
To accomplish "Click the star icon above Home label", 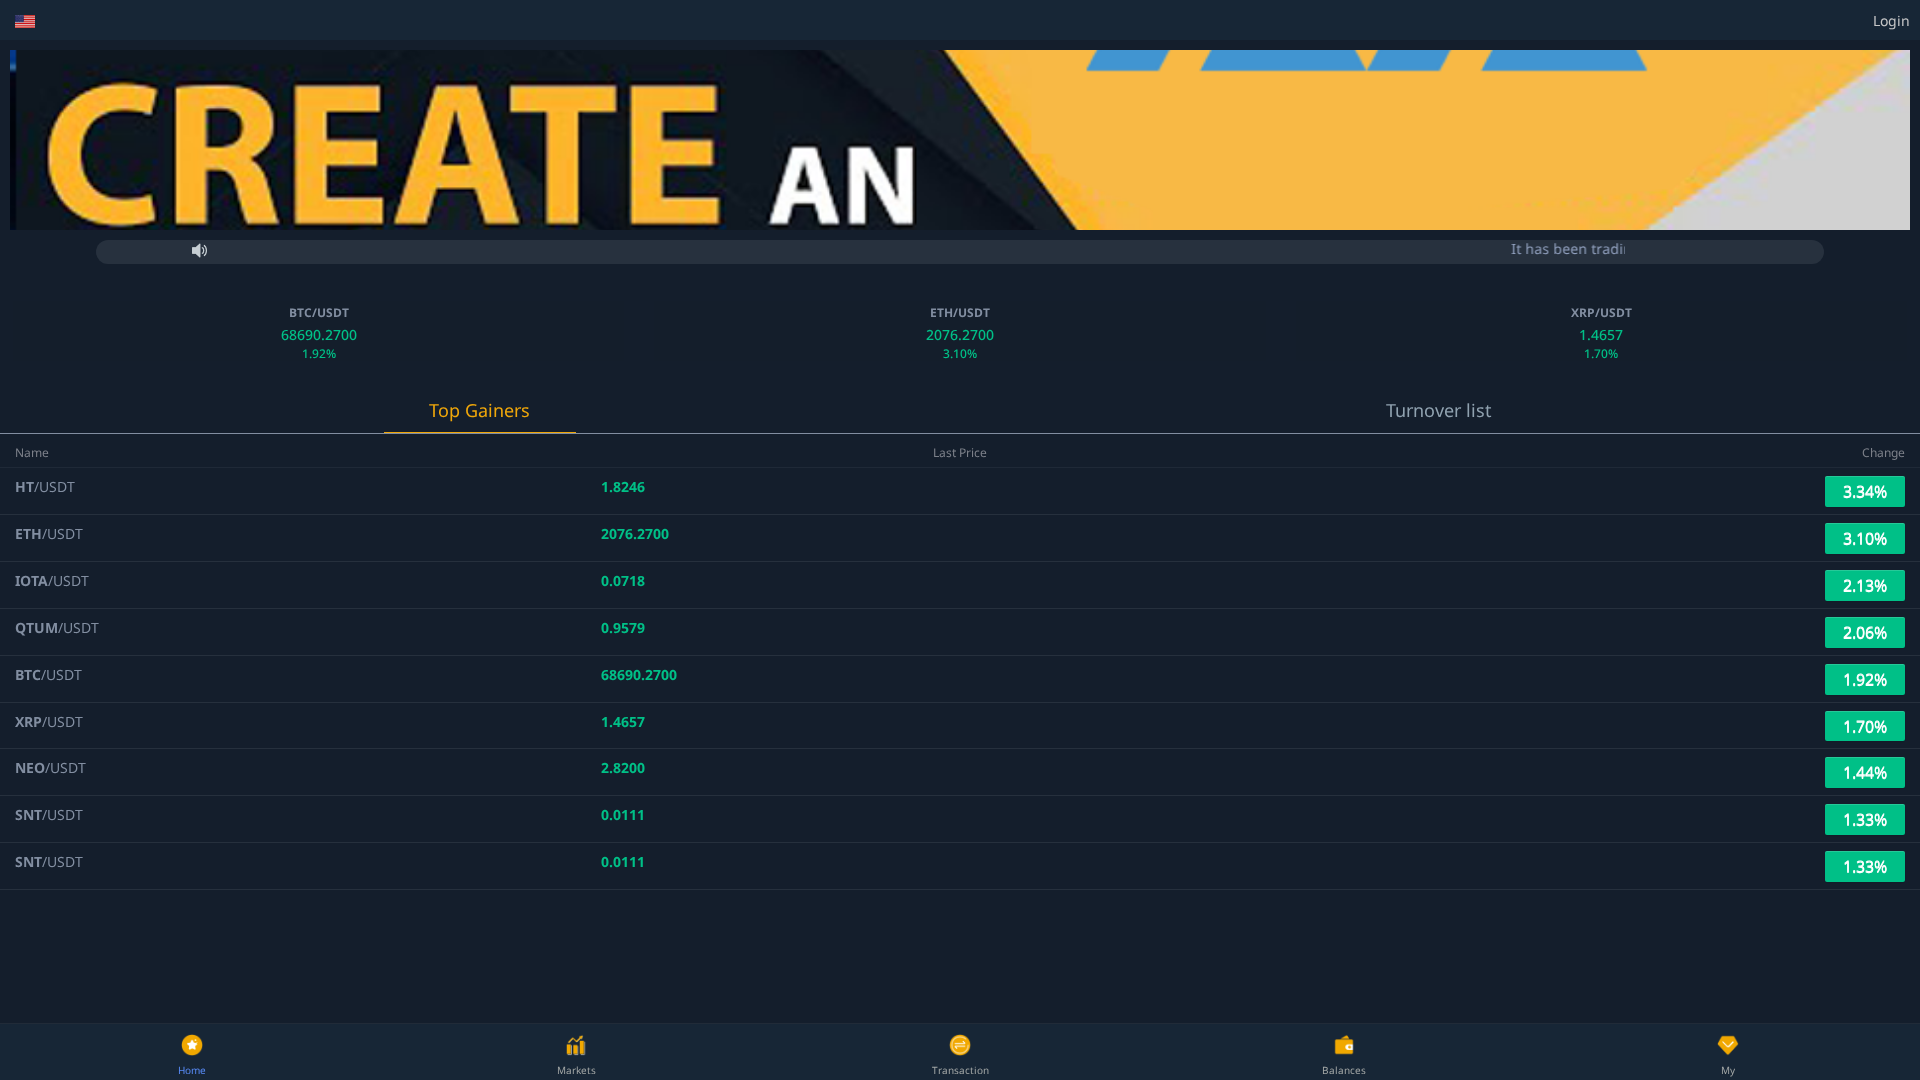I will coord(191,1044).
